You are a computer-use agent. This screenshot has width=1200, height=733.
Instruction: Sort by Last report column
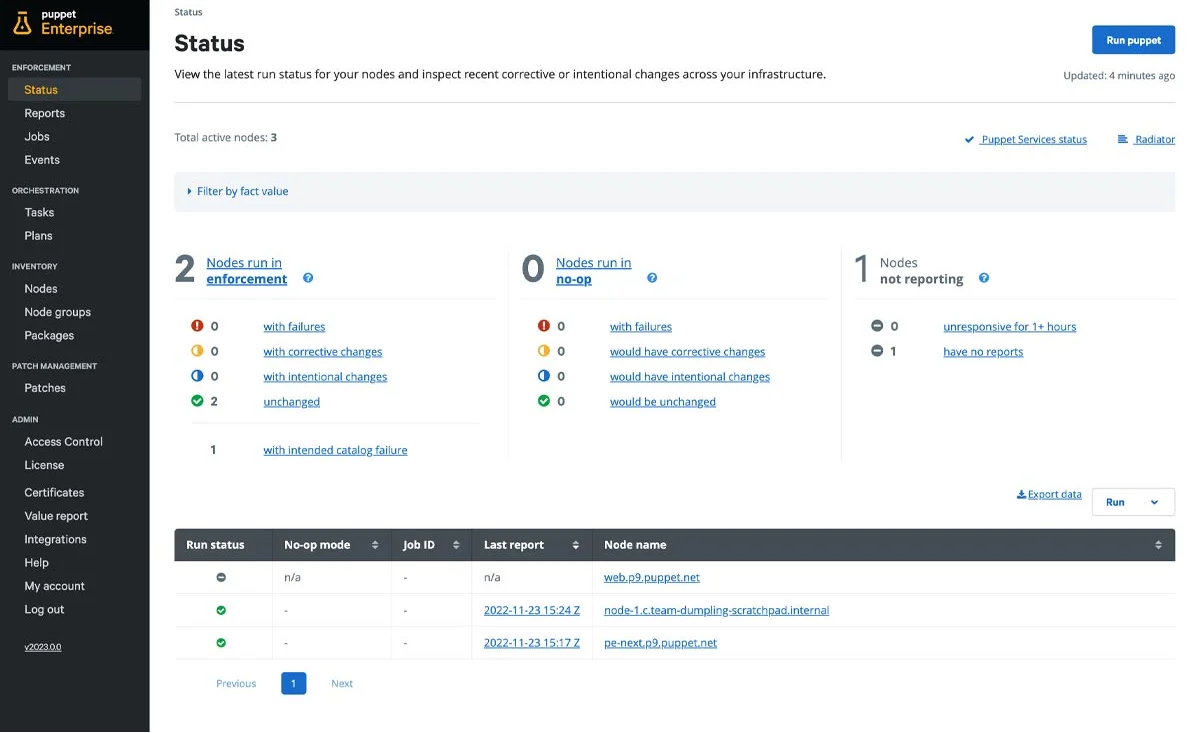pyautogui.click(x=576, y=545)
